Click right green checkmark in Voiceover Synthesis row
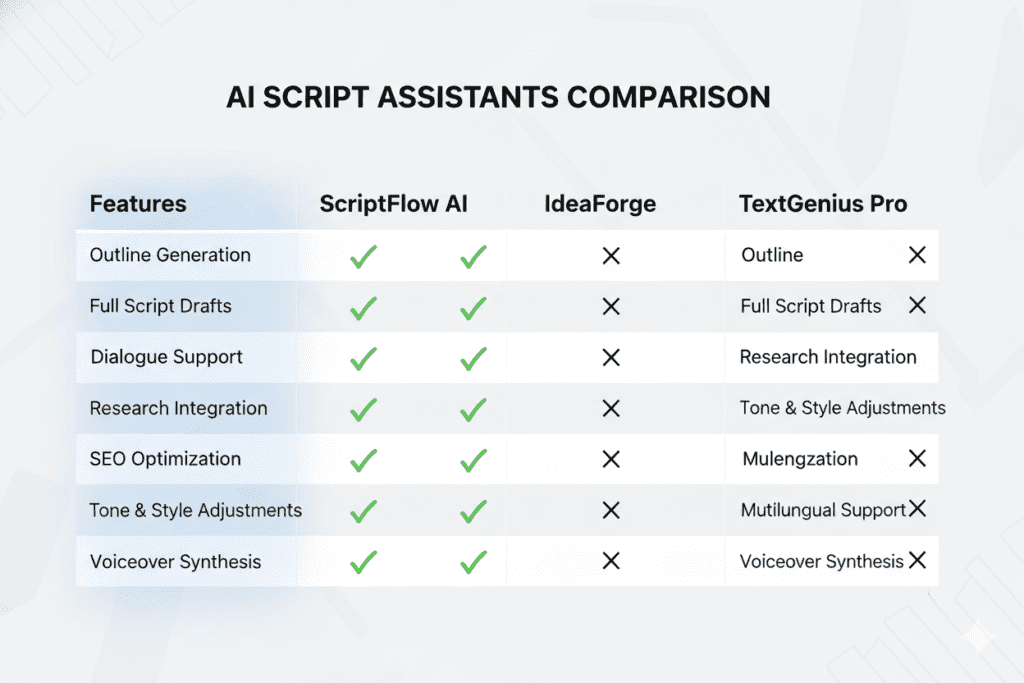1024x683 pixels. point(473,562)
